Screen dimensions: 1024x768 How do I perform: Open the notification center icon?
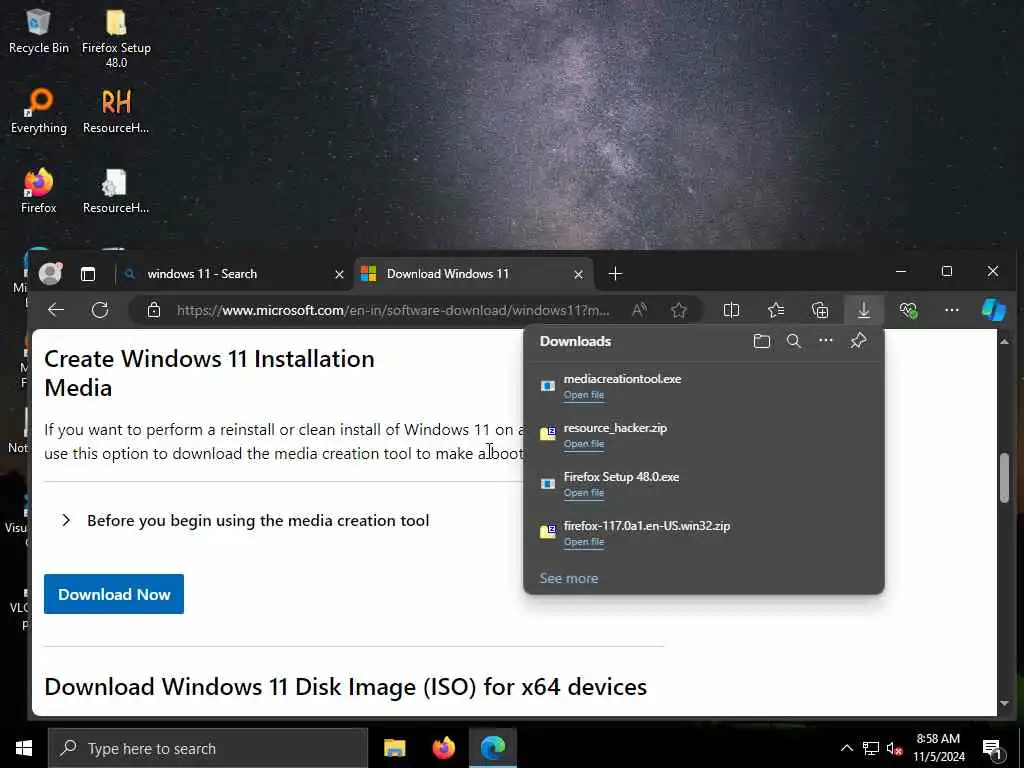(x=993, y=749)
